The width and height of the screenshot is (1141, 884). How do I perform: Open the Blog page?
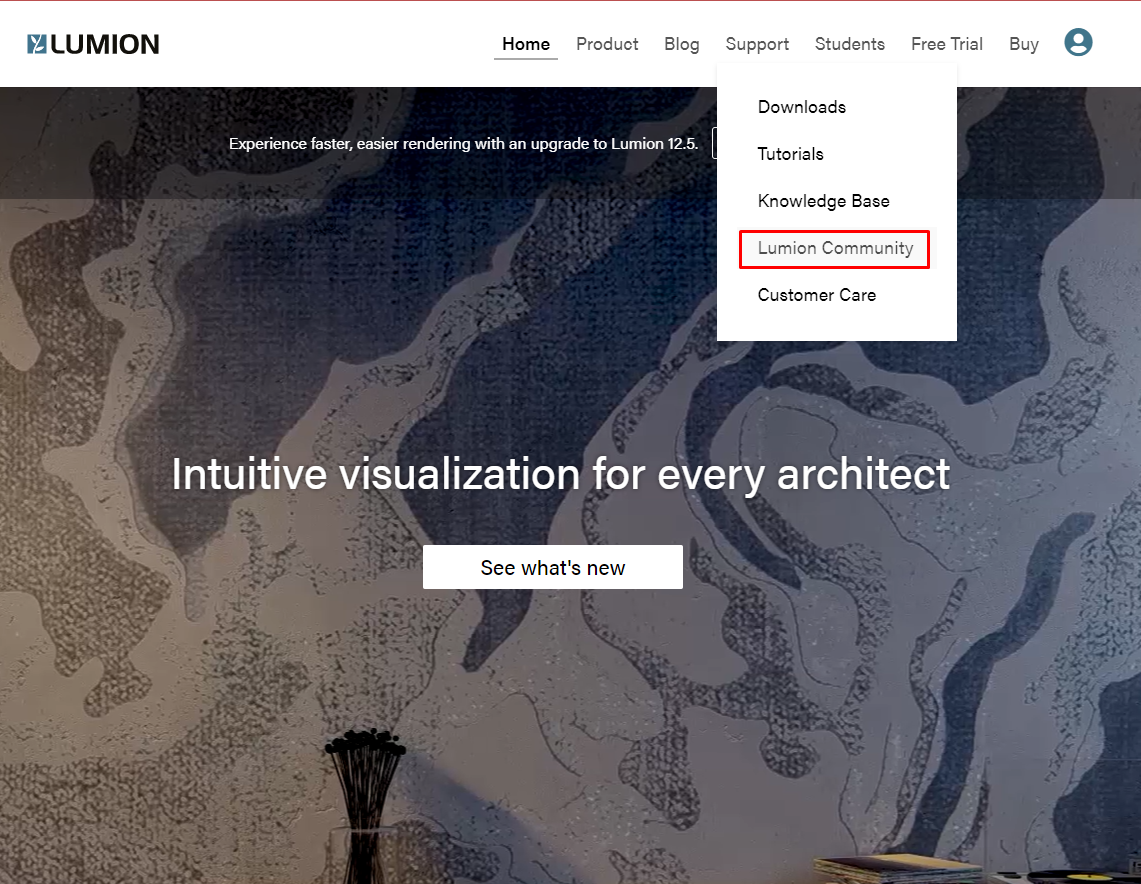pos(681,44)
